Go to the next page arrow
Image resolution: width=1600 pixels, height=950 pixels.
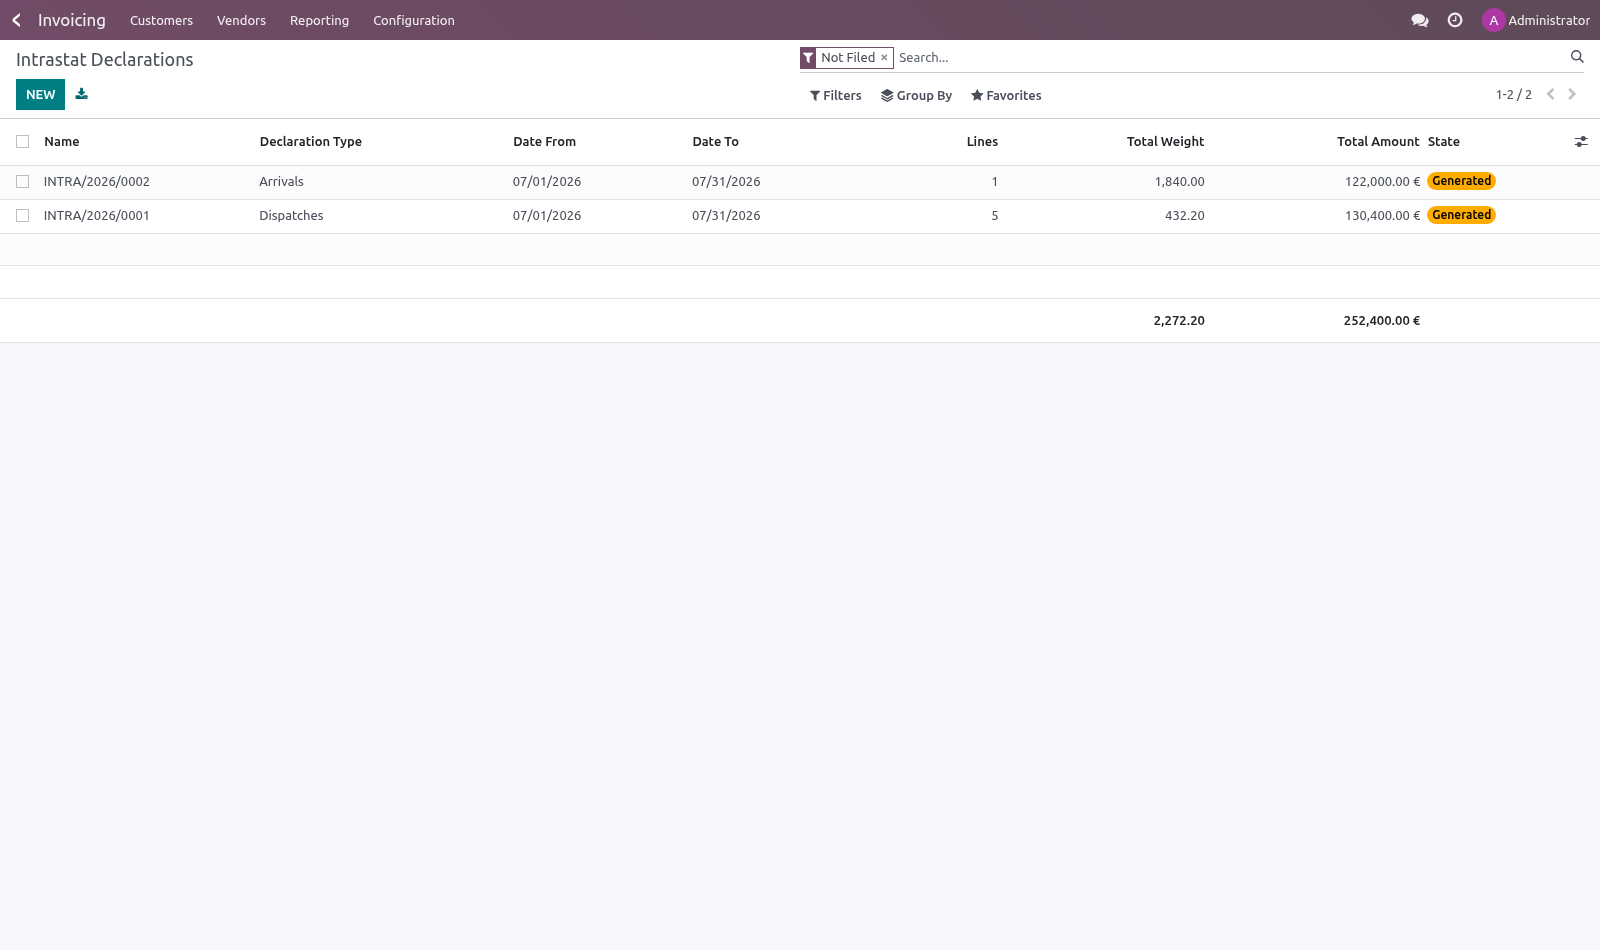tap(1572, 94)
